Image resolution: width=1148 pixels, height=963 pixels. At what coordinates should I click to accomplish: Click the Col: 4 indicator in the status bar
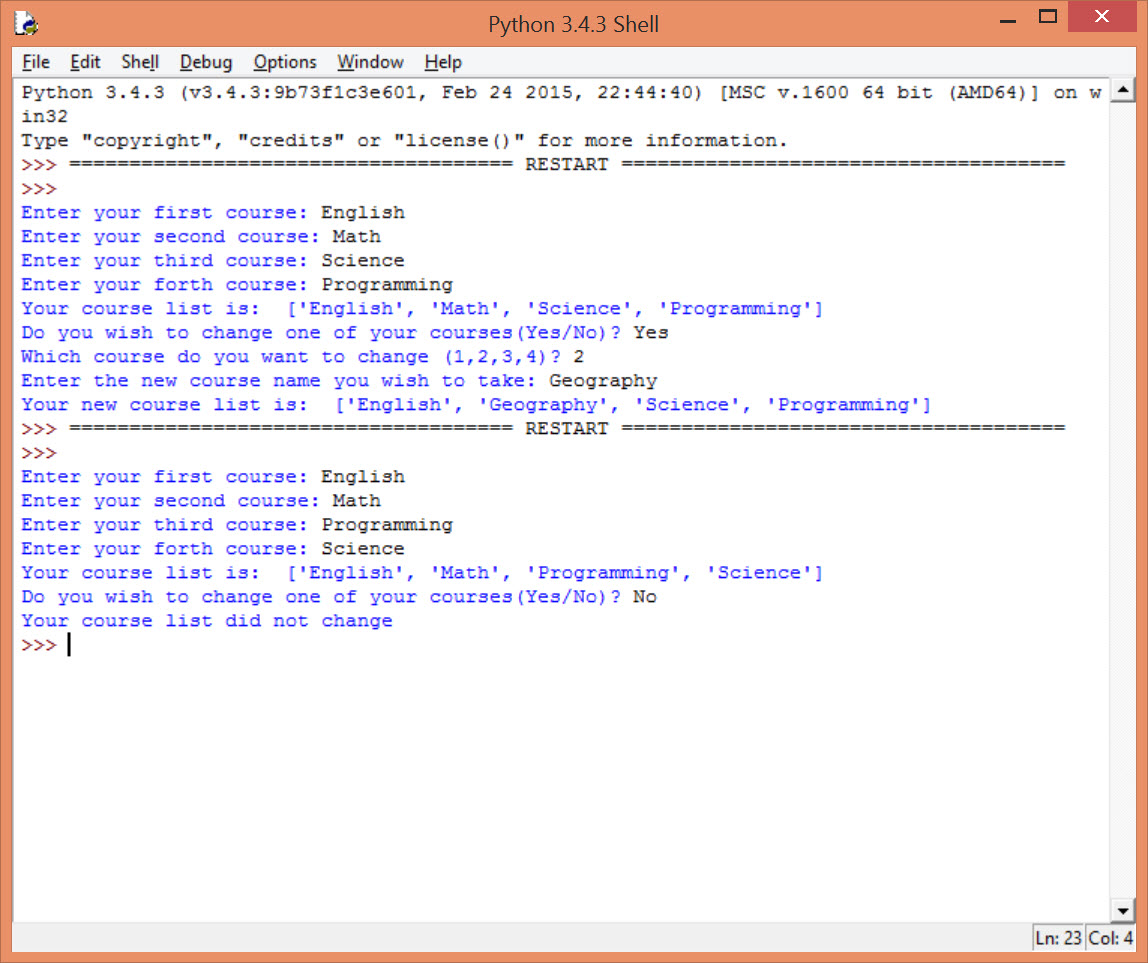coord(1110,938)
